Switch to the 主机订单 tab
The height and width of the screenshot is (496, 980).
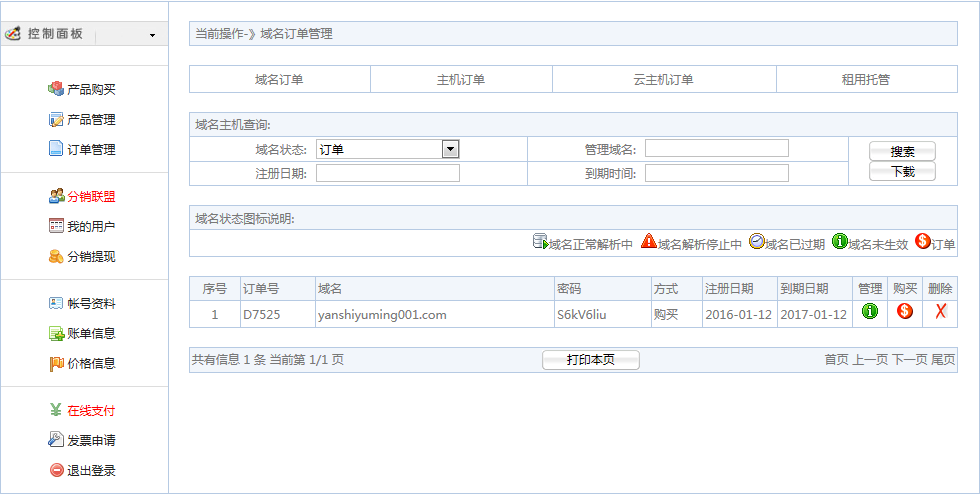pyautogui.click(x=461, y=80)
